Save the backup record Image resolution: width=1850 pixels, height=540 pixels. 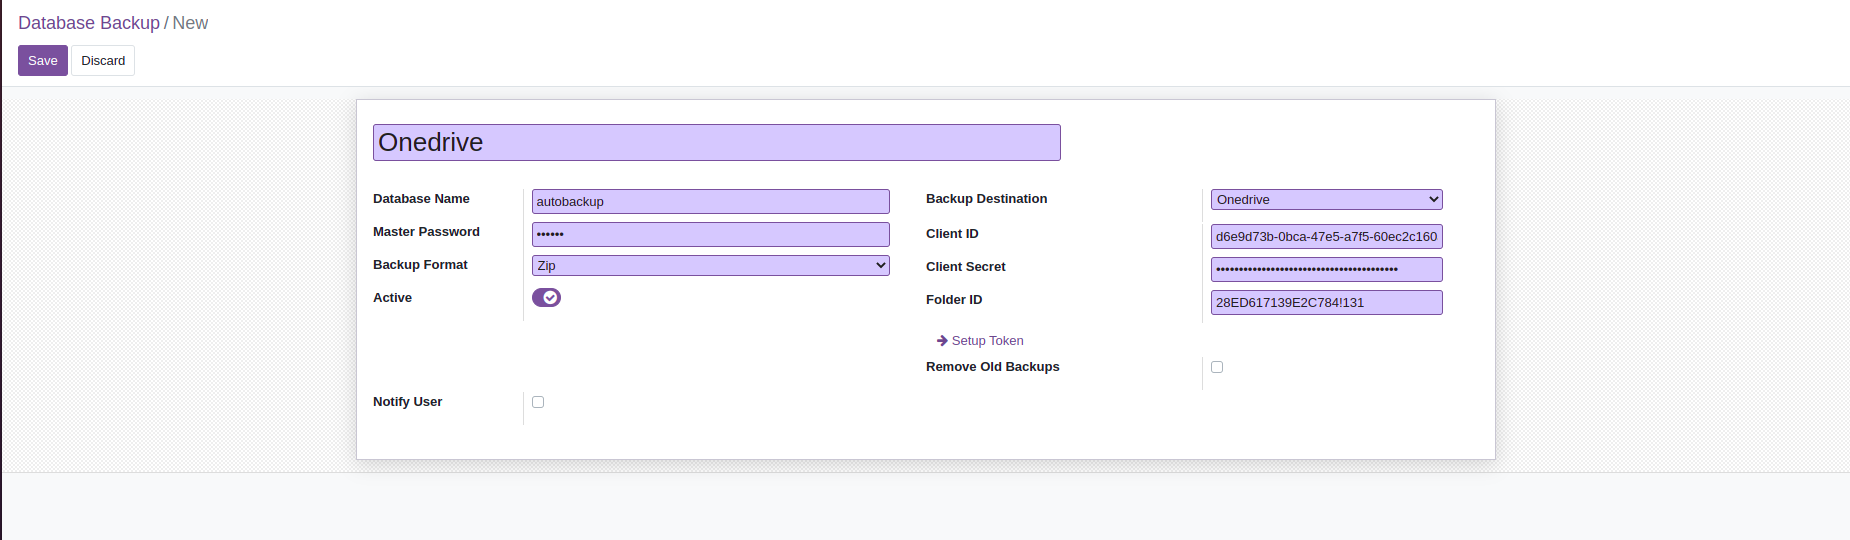43,61
